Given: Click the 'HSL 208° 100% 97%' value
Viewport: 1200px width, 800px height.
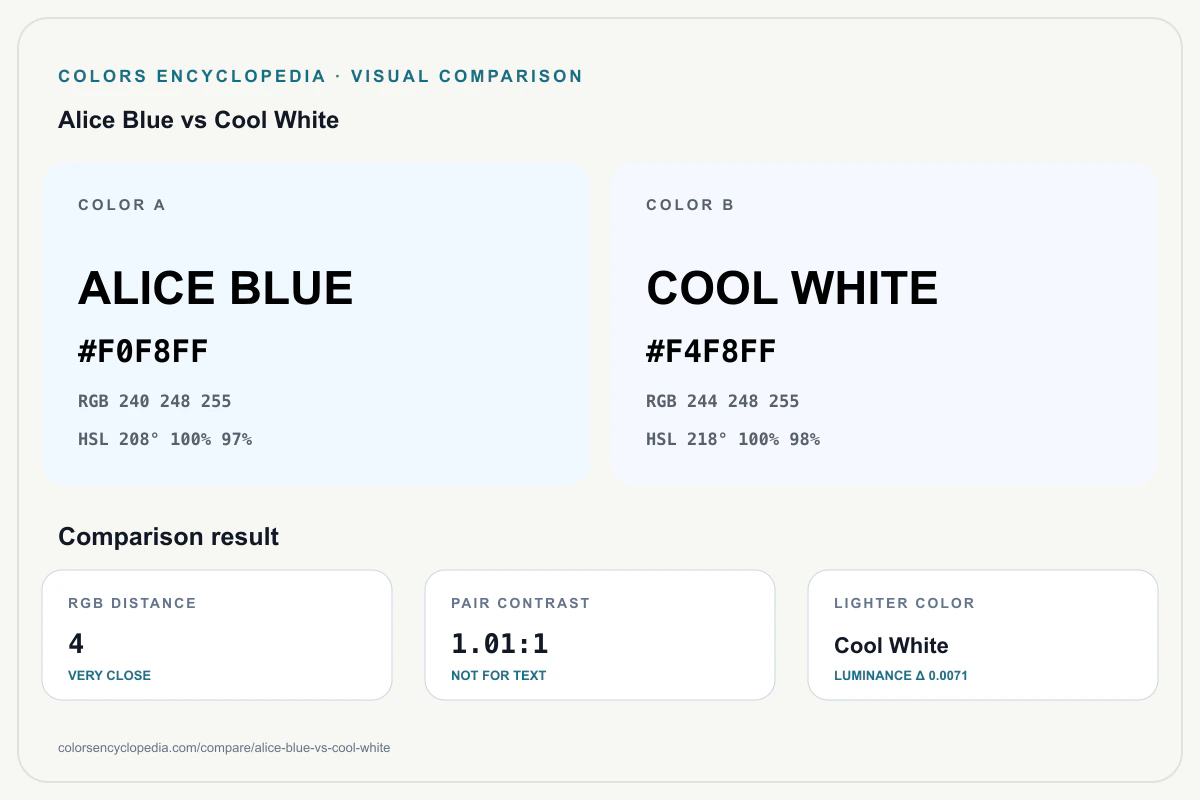Looking at the screenshot, I should pos(165,439).
